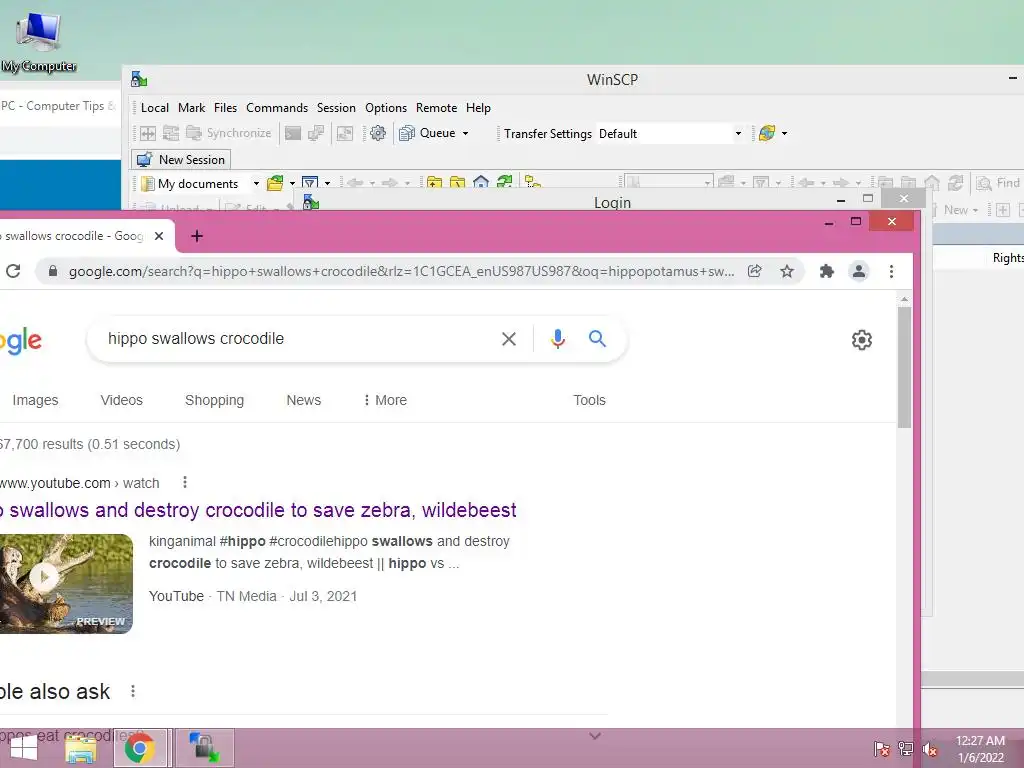Open WinSCP Preferences gear icon
1024x768 pixels.
click(377, 133)
